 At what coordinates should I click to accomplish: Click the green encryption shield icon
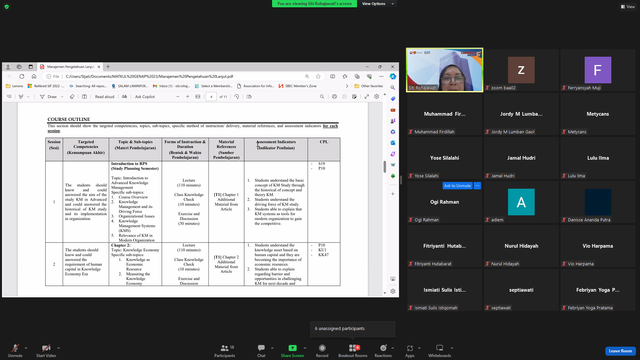[7, 7]
